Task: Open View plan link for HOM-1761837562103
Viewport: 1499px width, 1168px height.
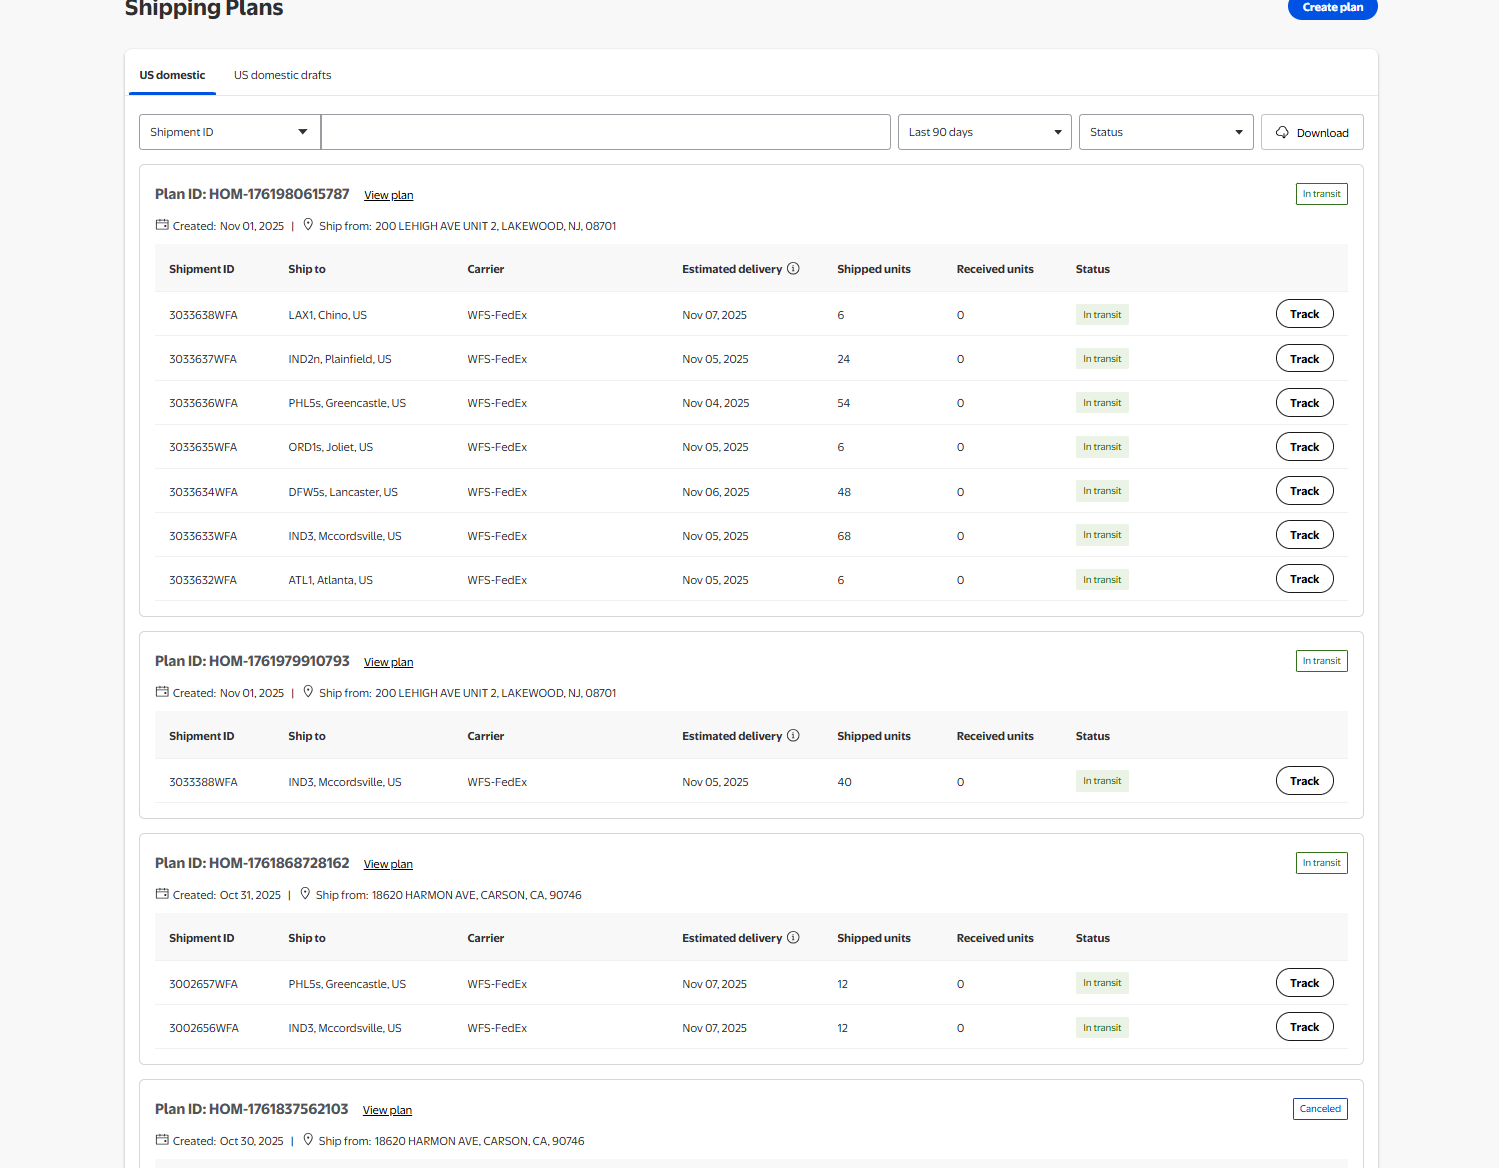Action: point(387,1110)
